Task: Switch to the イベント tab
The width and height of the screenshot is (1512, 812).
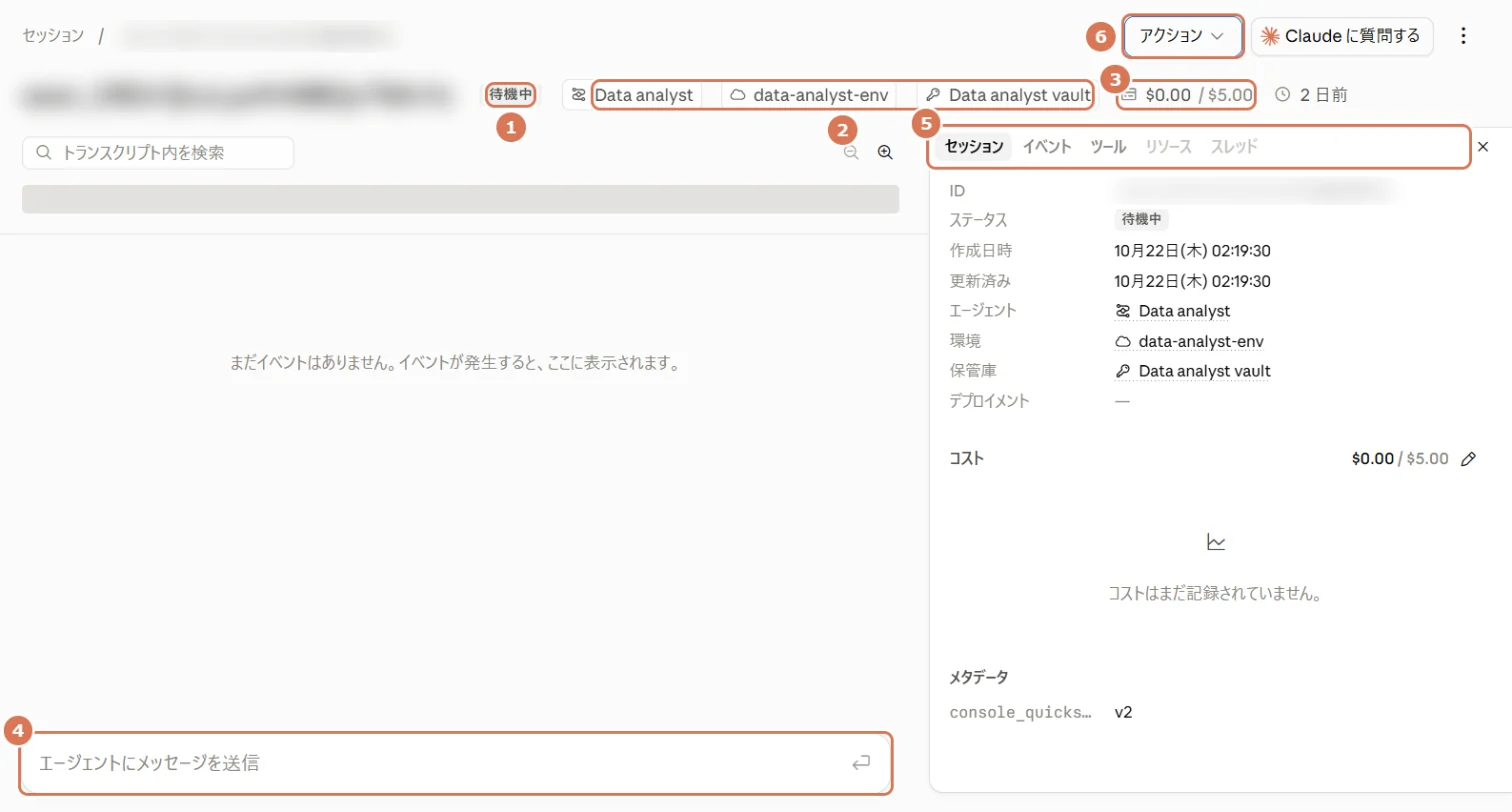Action: (x=1047, y=147)
